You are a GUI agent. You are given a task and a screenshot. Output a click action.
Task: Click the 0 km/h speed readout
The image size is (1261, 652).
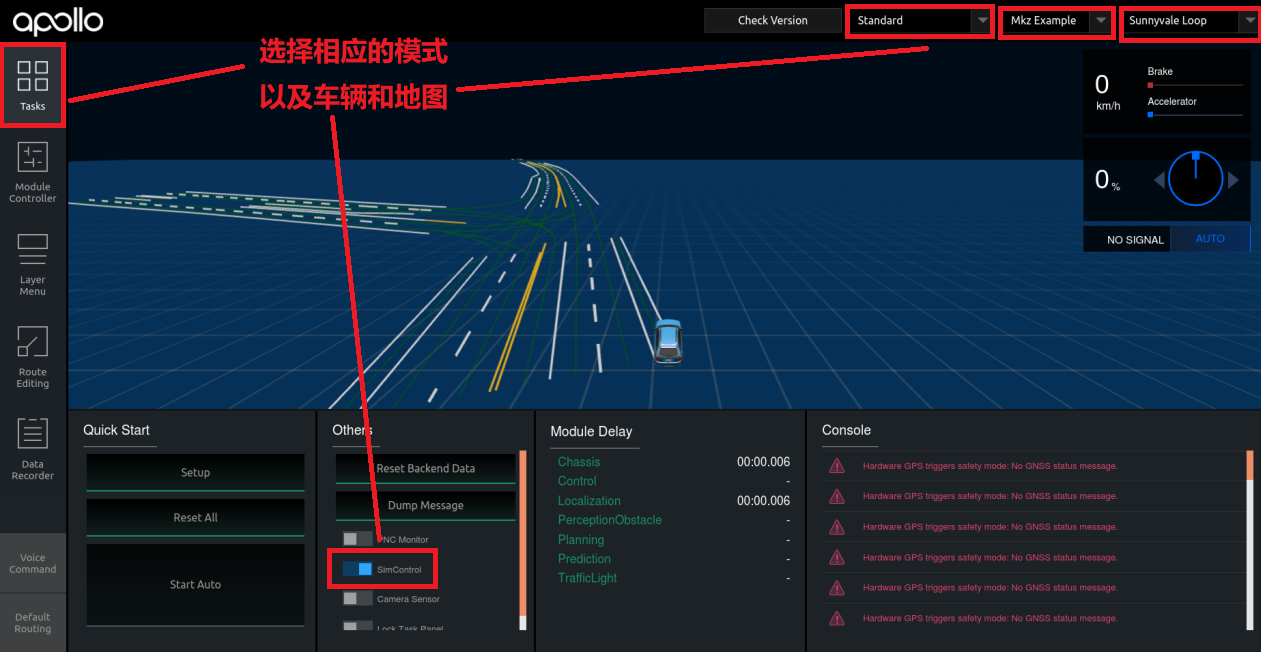[1108, 91]
